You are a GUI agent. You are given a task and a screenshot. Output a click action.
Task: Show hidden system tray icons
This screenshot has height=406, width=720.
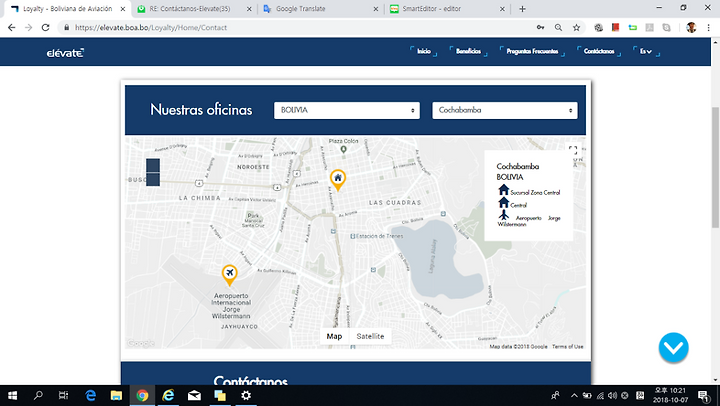(574, 395)
